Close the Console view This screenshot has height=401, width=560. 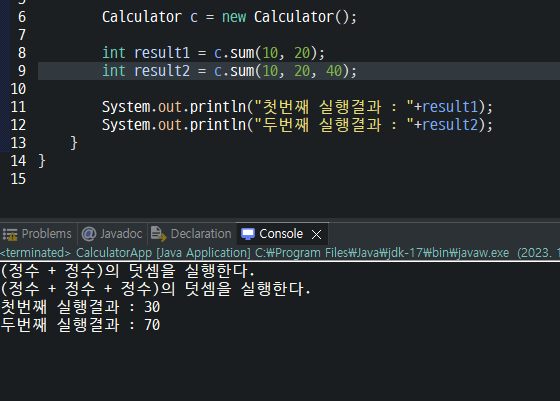tap(316, 234)
